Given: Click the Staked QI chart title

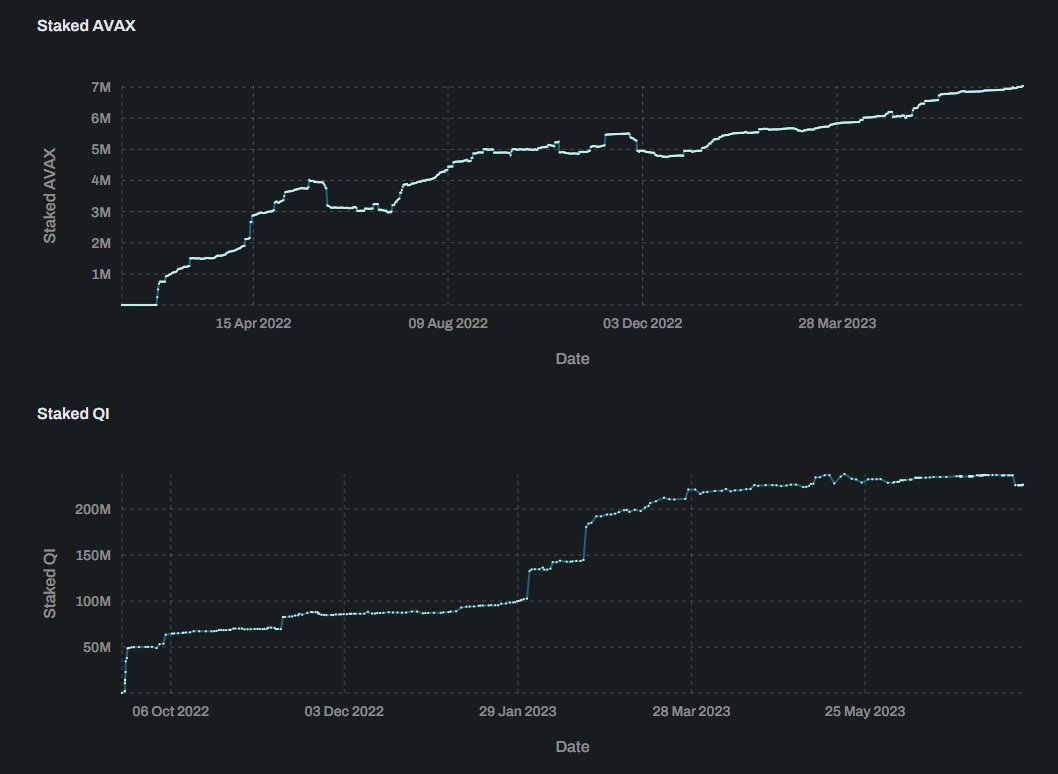Looking at the screenshot, I should coord(73,414).
